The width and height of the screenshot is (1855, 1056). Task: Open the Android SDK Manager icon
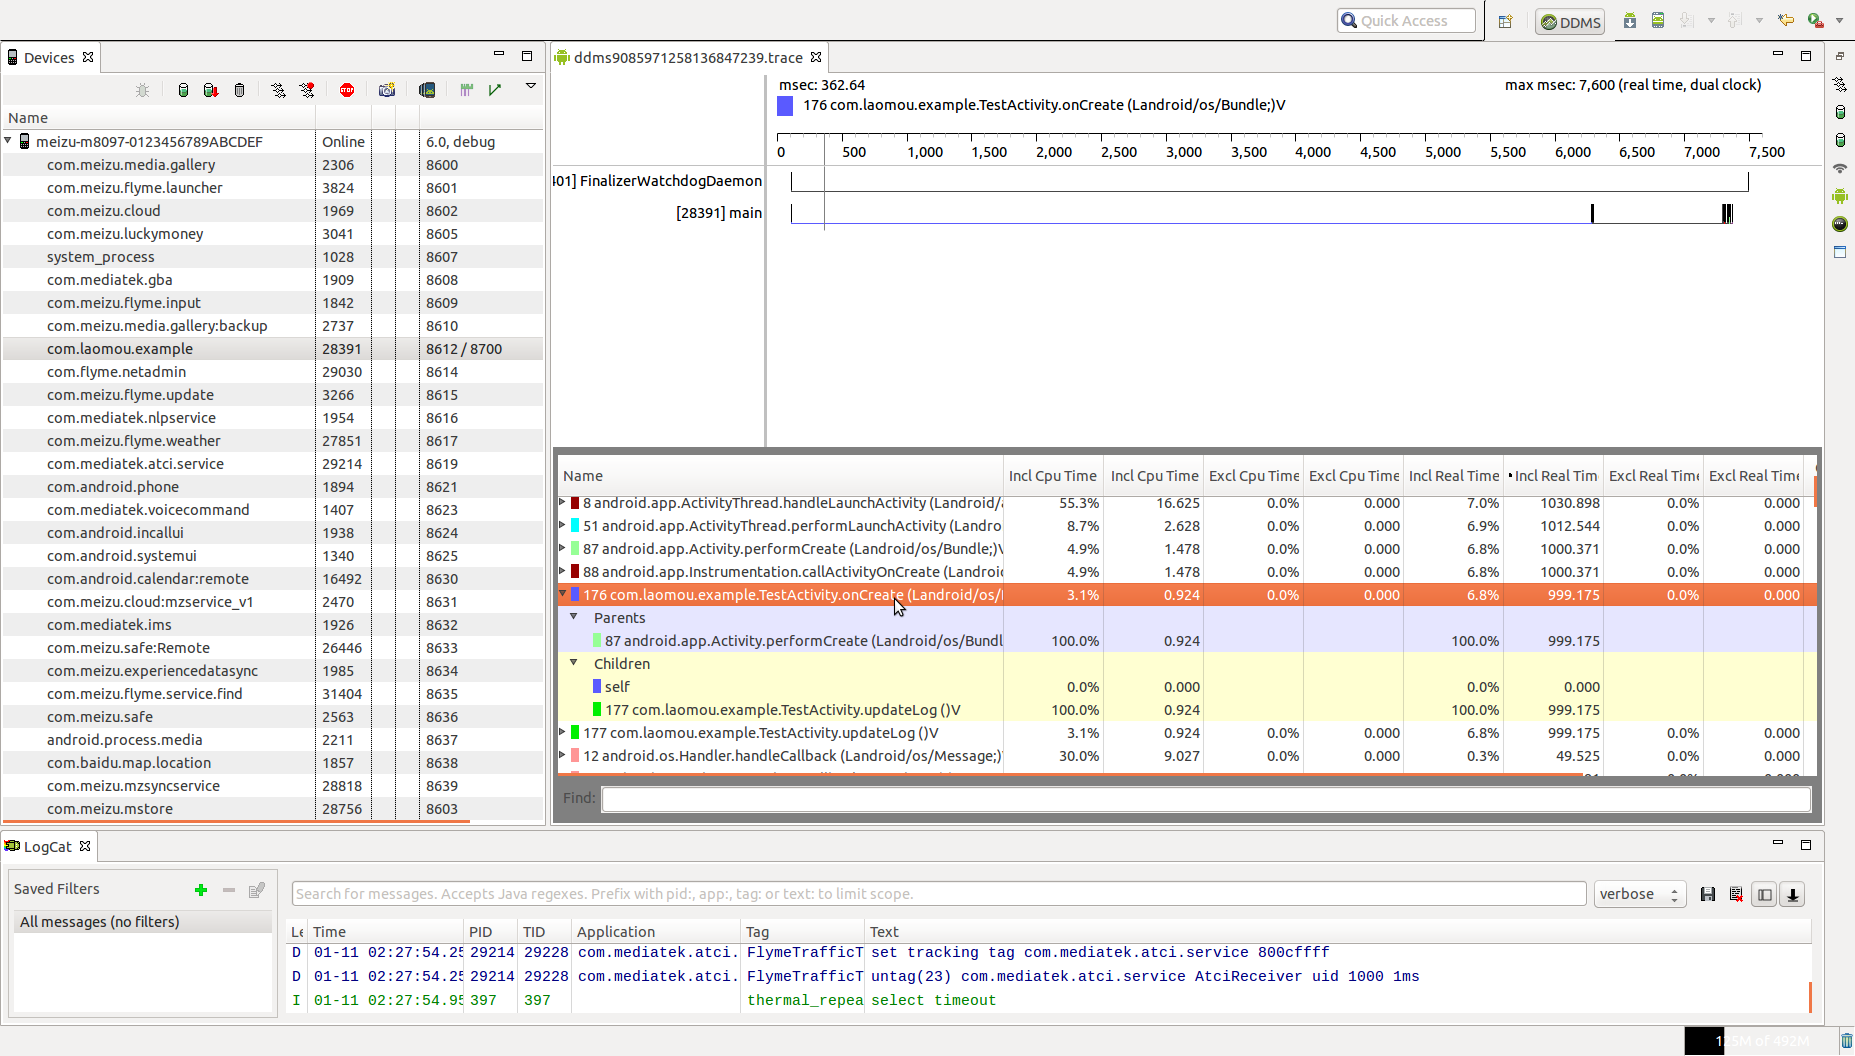[x=1630, y=20]
